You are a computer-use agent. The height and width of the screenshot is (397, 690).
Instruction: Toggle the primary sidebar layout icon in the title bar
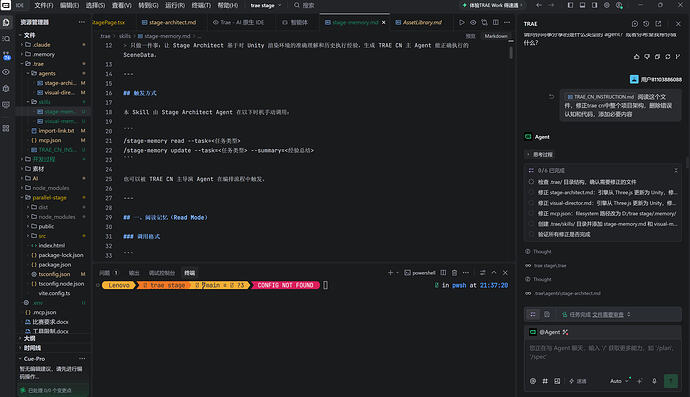coord(570,5)
